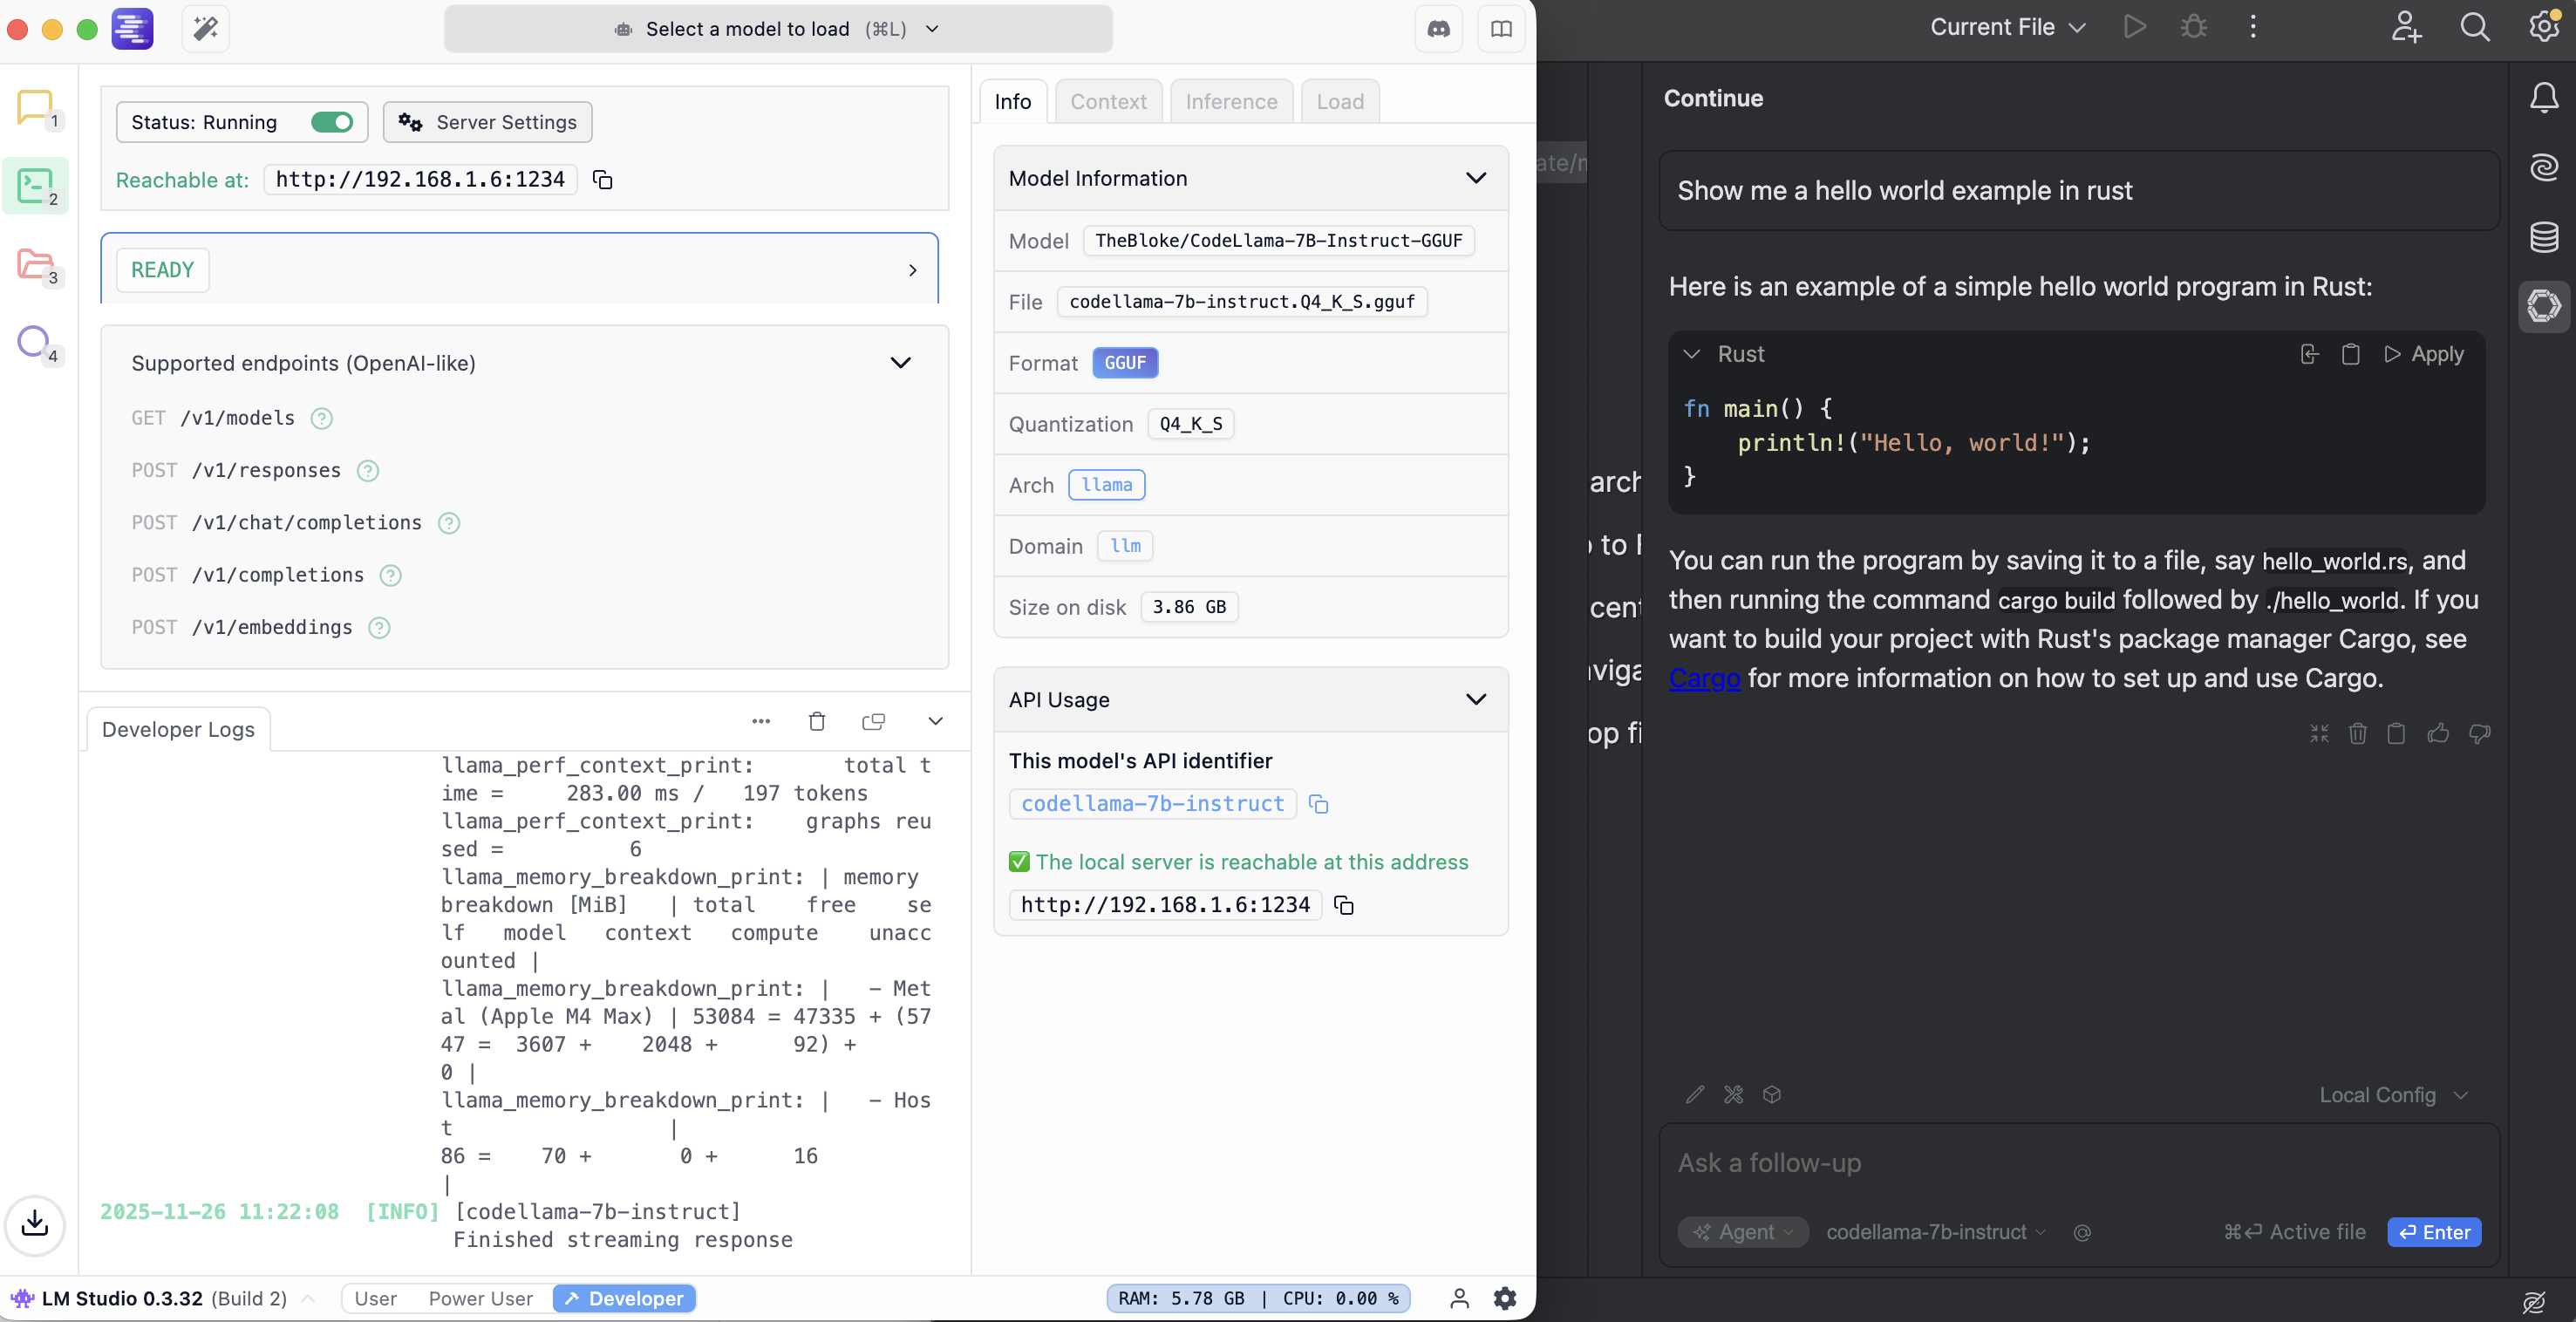Image resolution: width=2576 pixels, height=1322 pixels.
Task: Open the Context tab
Action: (x=1107, y=102)
